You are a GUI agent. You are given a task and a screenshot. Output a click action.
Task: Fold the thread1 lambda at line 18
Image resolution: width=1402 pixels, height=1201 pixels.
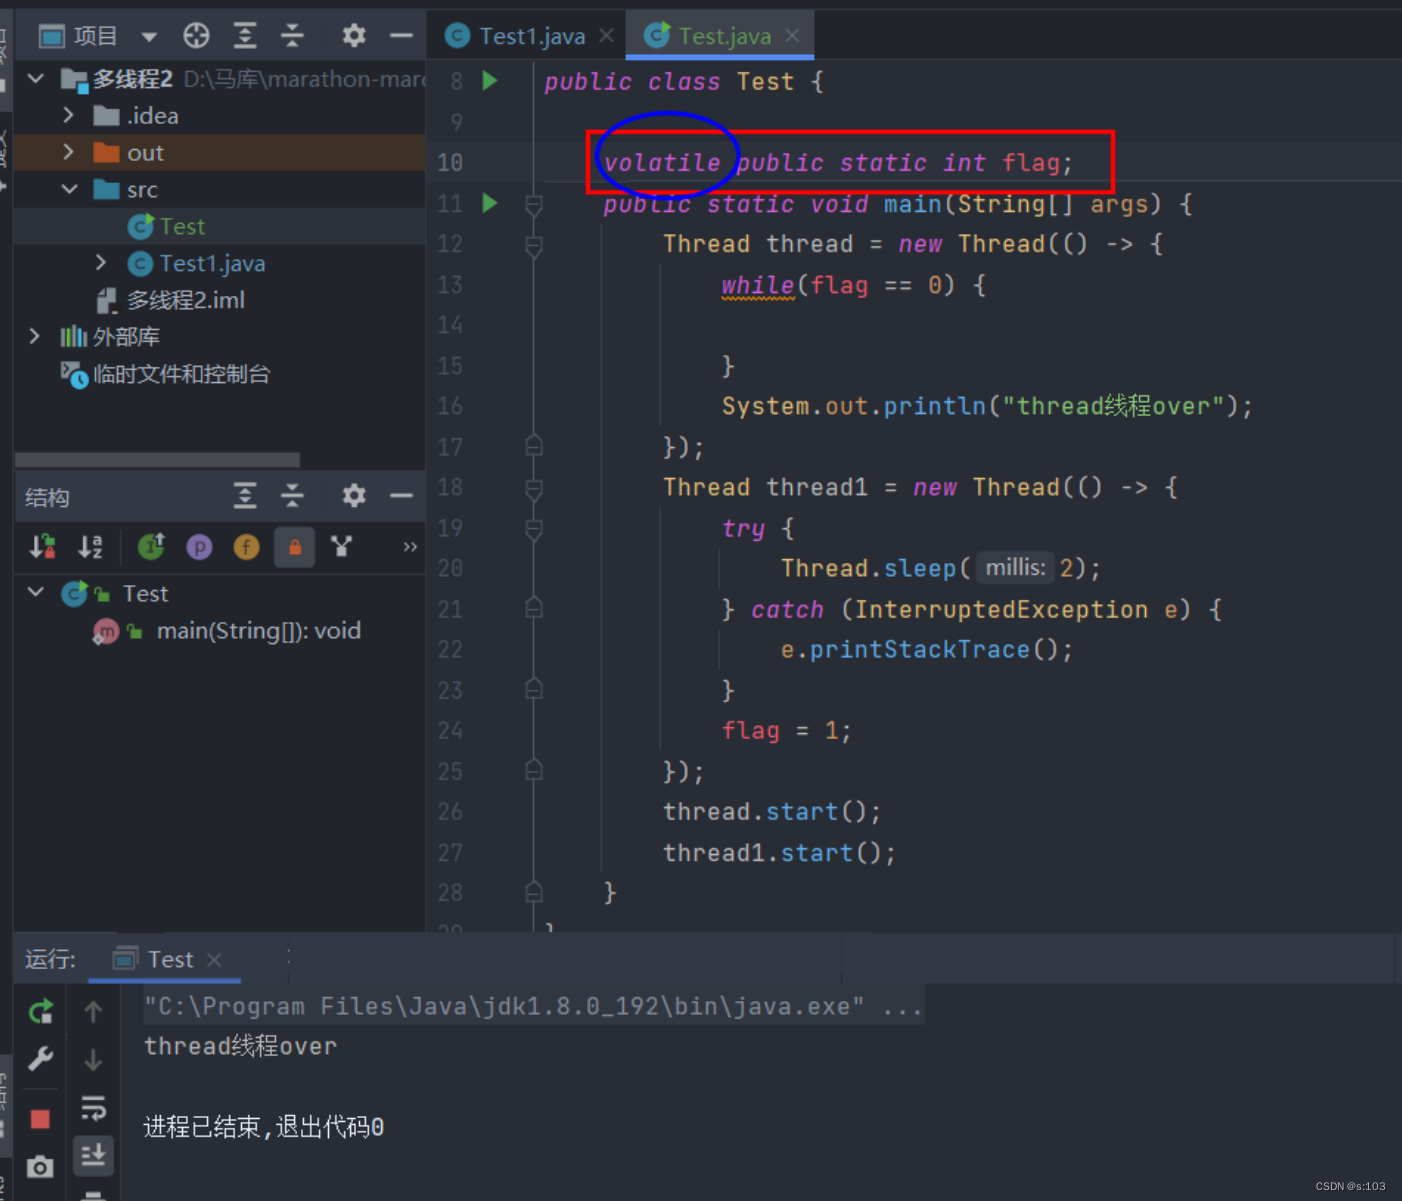(534, 489)
